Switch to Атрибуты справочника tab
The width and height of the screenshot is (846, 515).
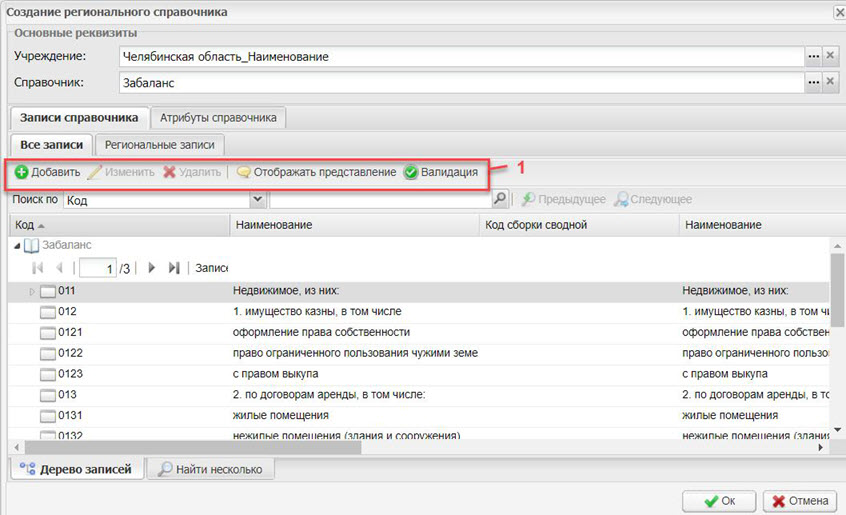click(x=218, y=118)
